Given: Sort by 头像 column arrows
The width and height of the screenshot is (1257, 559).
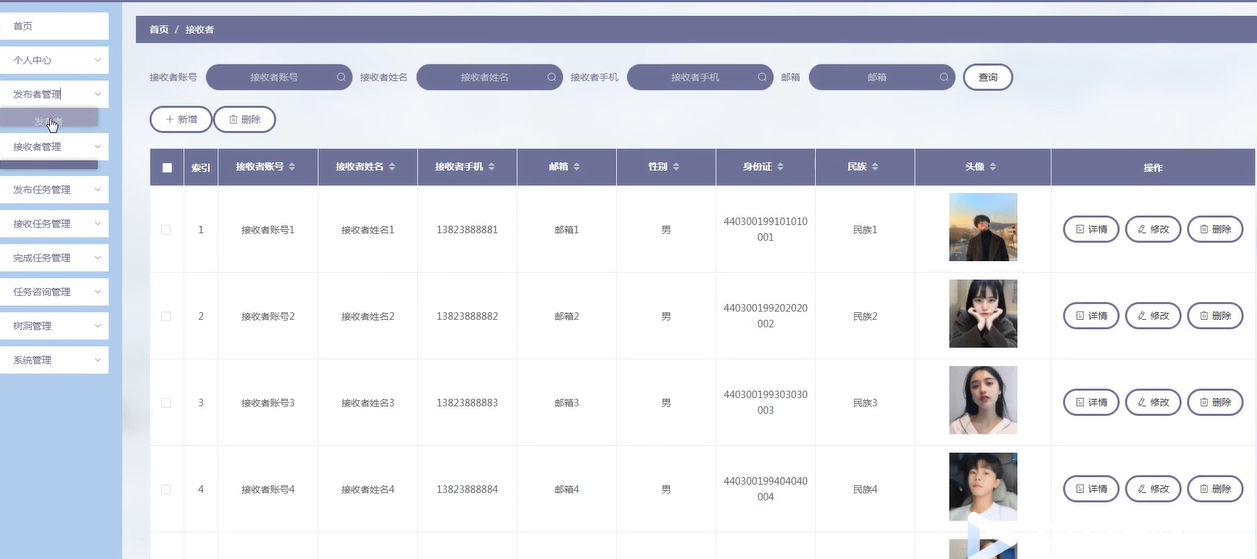Looking at the screenshot, I should click(993, 167).
